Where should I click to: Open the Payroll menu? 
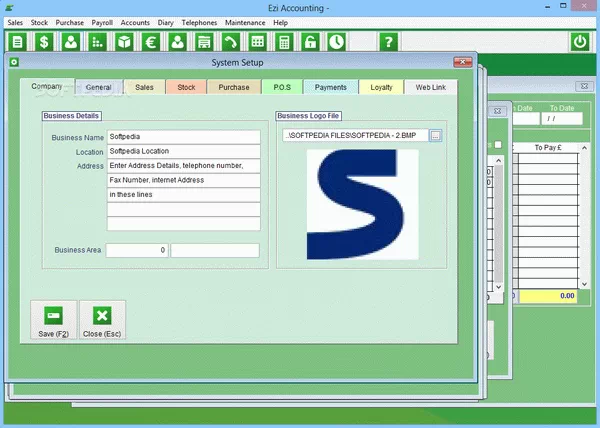click(103, 22)
